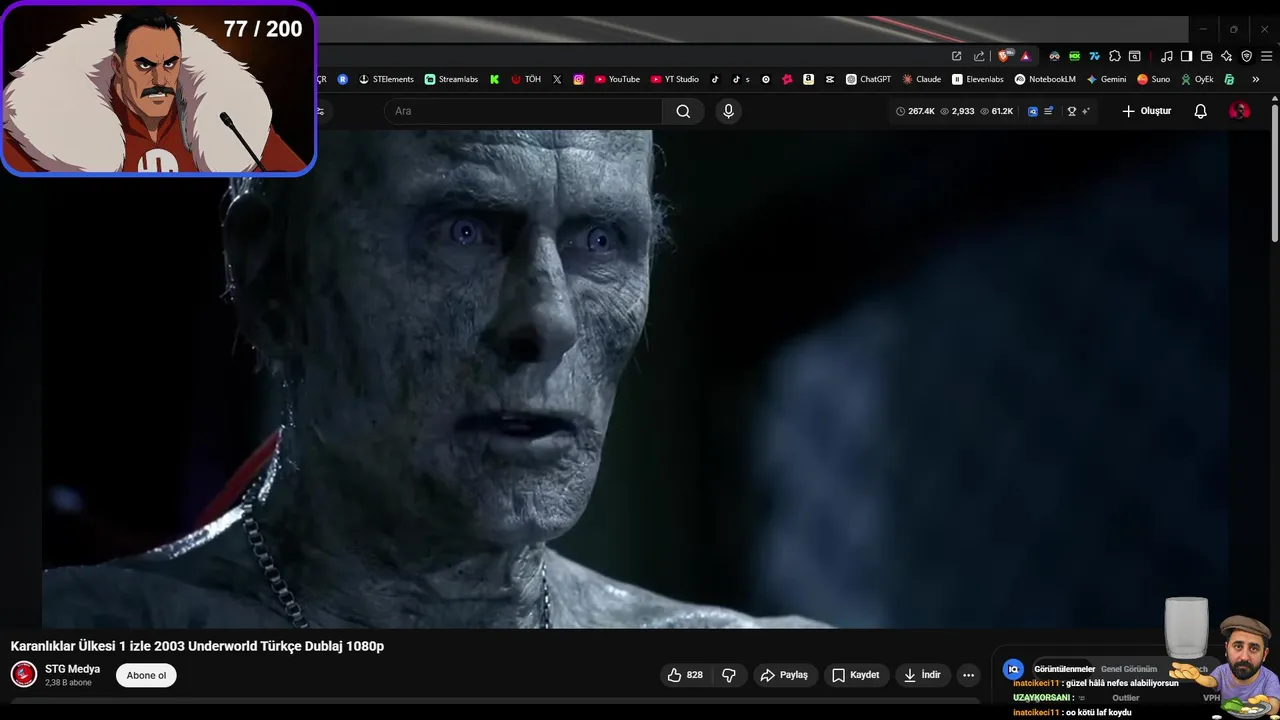Like the video with thumbs-up 828

685,675
